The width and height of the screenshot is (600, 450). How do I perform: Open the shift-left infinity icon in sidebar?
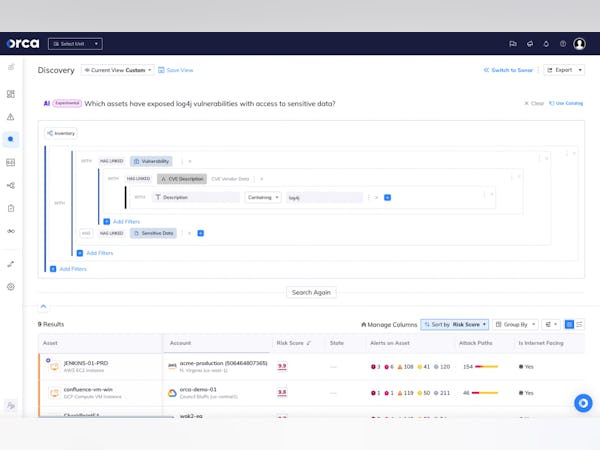11,231
